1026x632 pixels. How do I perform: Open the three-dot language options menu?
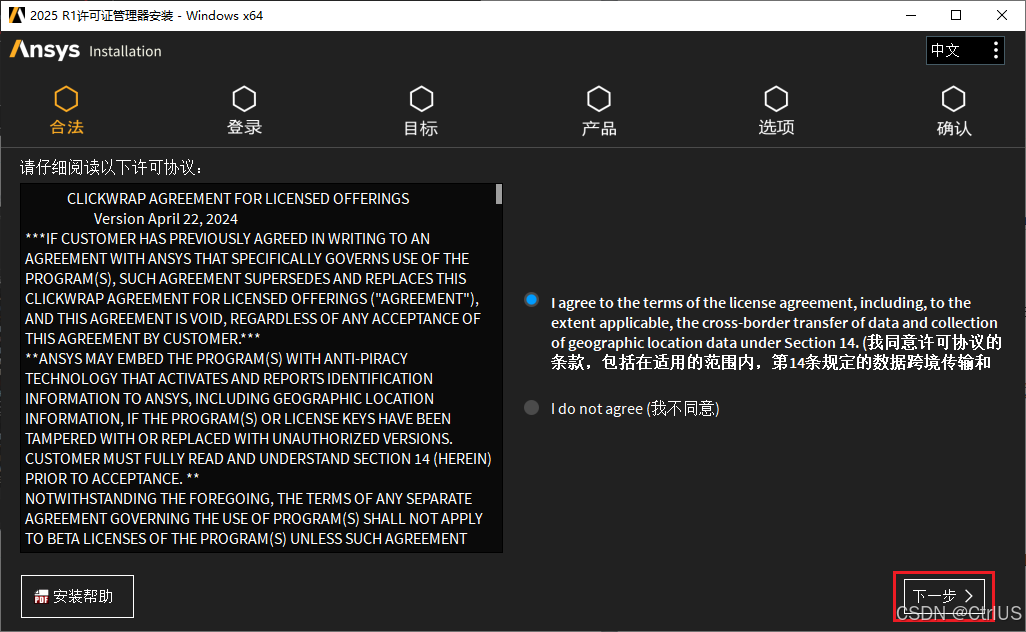click(x=995, y=50)
